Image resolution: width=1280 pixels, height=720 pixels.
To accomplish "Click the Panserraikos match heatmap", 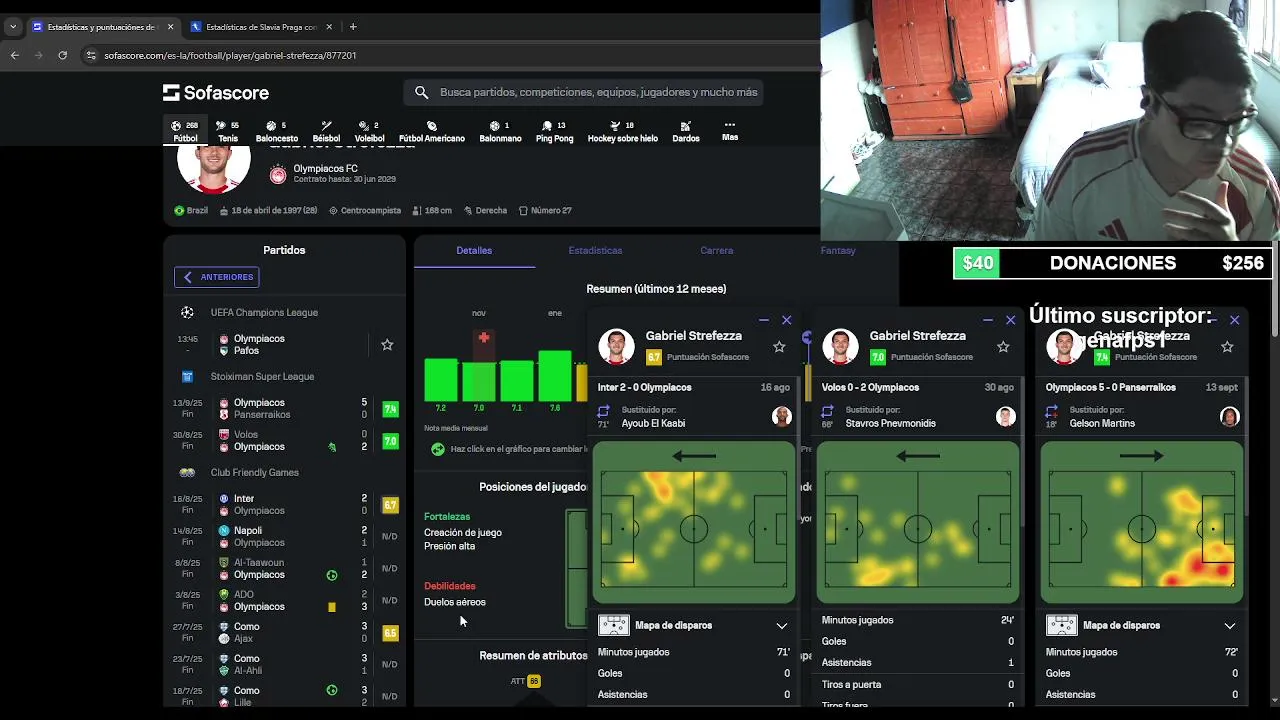I will point(1142,523).
